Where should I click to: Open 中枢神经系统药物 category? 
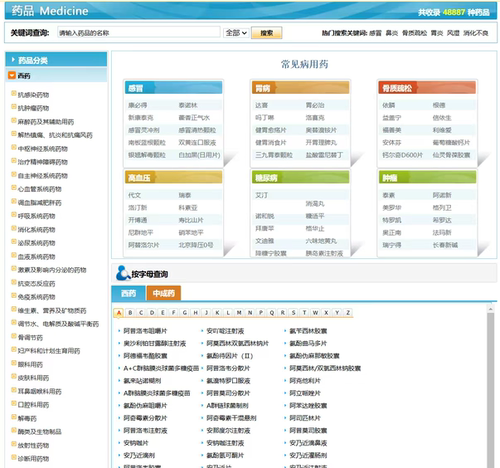click(43, 149)
